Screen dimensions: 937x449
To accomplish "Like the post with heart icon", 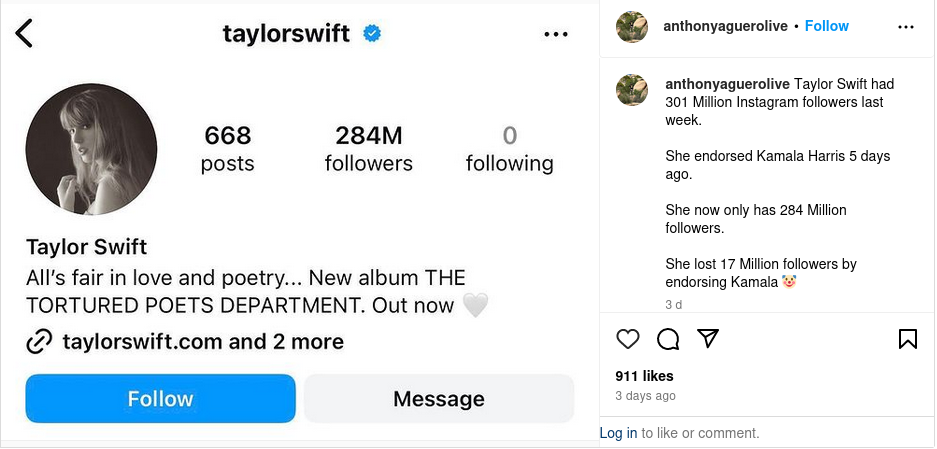I will coord(627,339).
